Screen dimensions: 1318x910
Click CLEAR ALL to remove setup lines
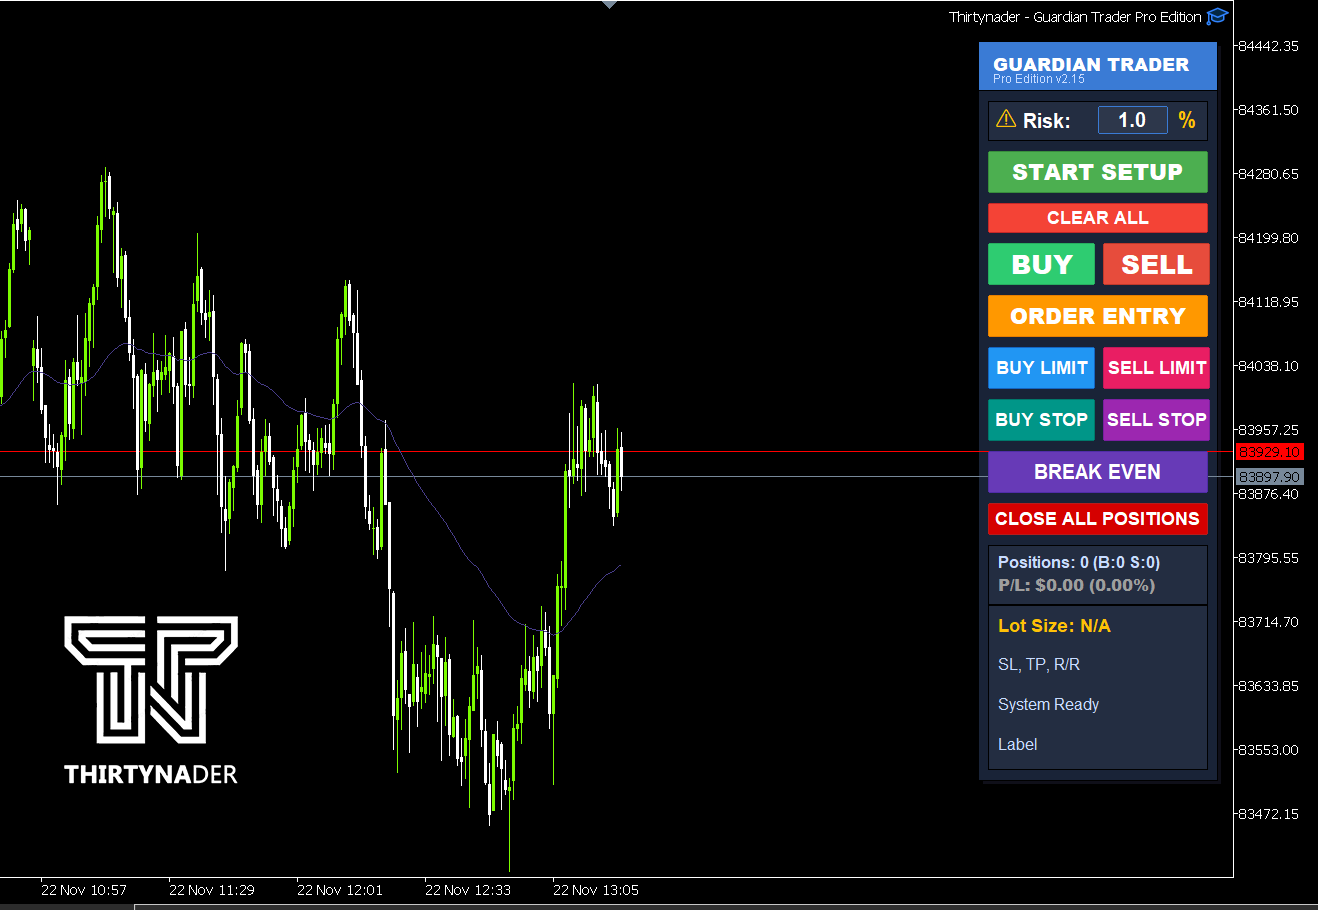1097,218
